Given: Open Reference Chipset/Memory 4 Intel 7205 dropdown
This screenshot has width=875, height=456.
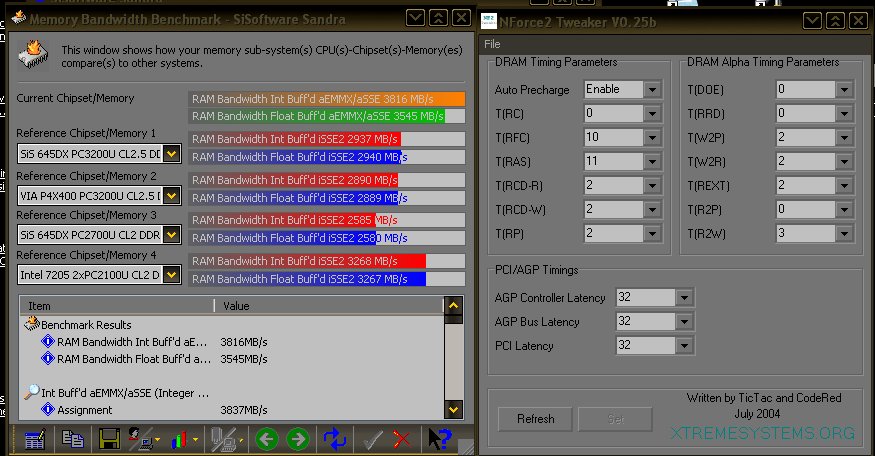Looking at the screenshot, I should click(172, 275).
